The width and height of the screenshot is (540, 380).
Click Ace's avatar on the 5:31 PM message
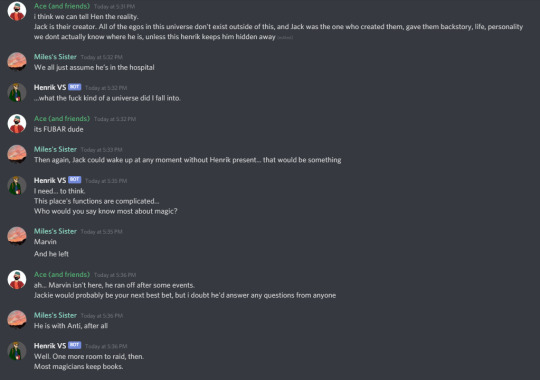[x=17, y=11]
